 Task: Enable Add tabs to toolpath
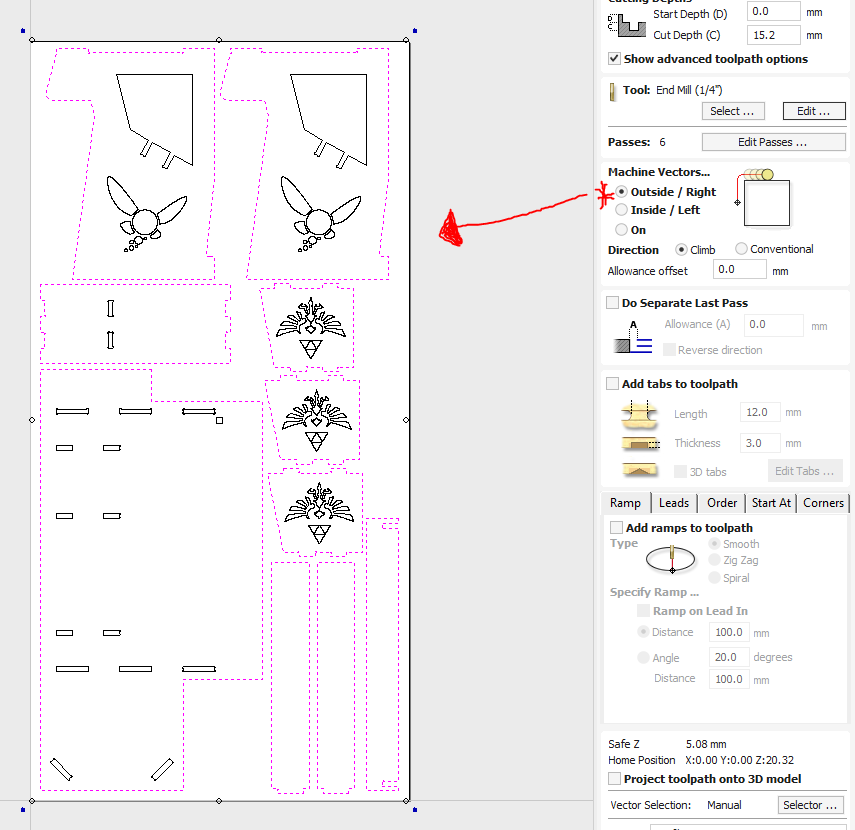click(x=612, y=384)
